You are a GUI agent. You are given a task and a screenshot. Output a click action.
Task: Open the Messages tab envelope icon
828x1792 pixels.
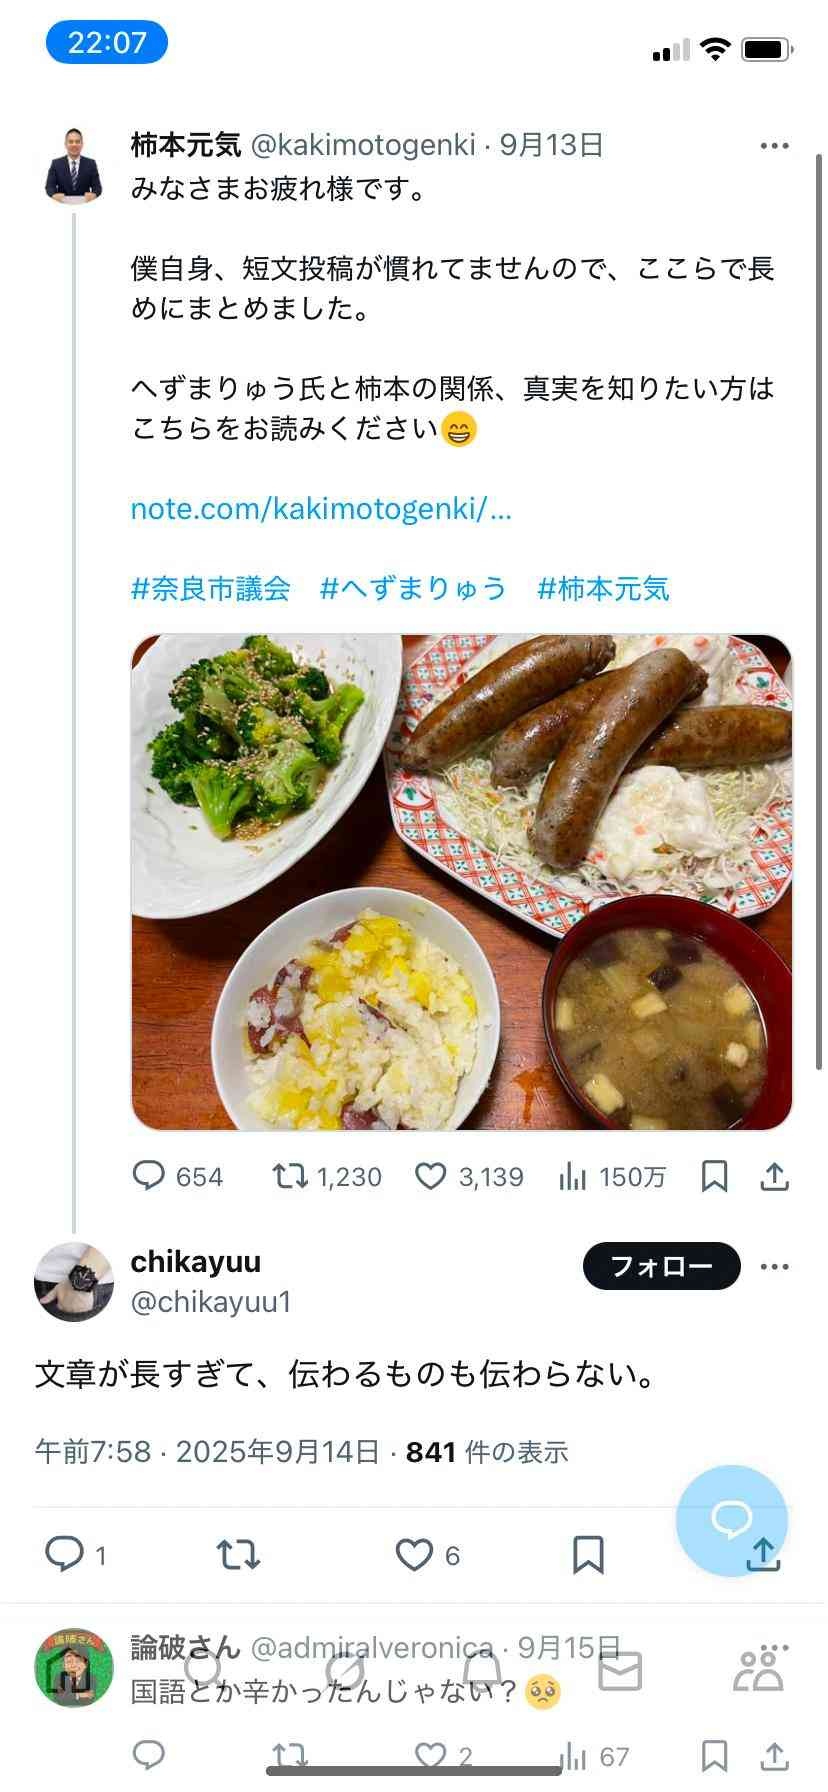(x=620, y=1671)
